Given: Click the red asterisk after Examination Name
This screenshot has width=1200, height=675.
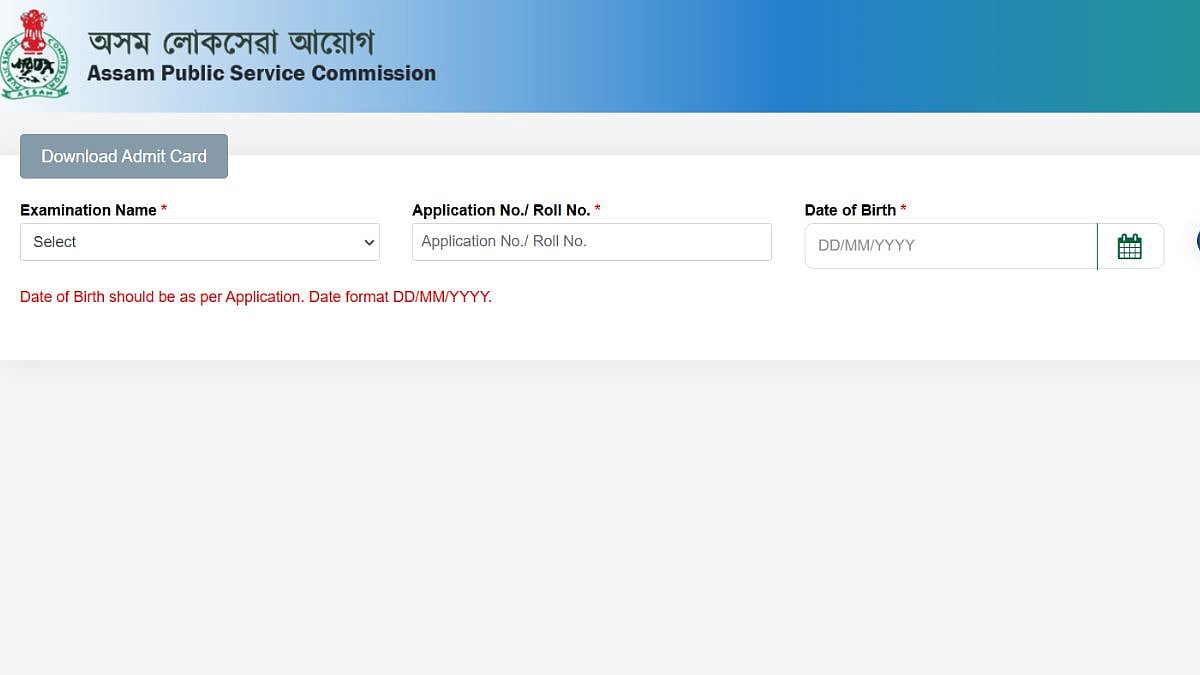Looking at the screenshot, I should pyautogui.click(x=164, y=209).
